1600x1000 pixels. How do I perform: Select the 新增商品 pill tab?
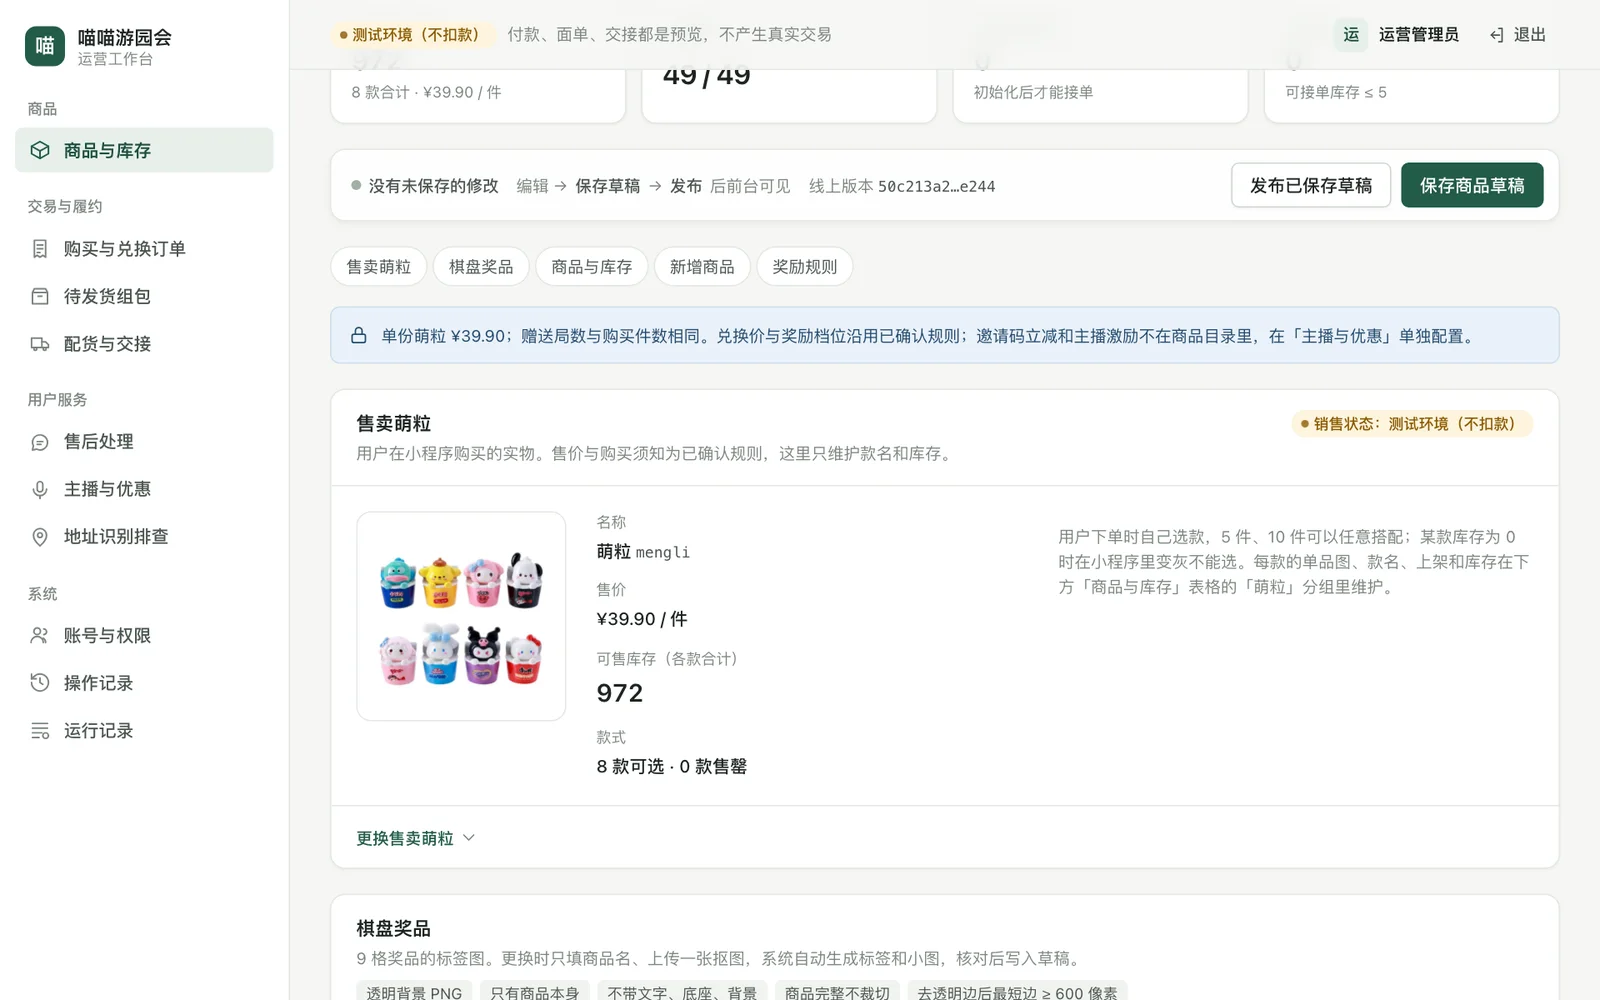[x=702, y=267]
